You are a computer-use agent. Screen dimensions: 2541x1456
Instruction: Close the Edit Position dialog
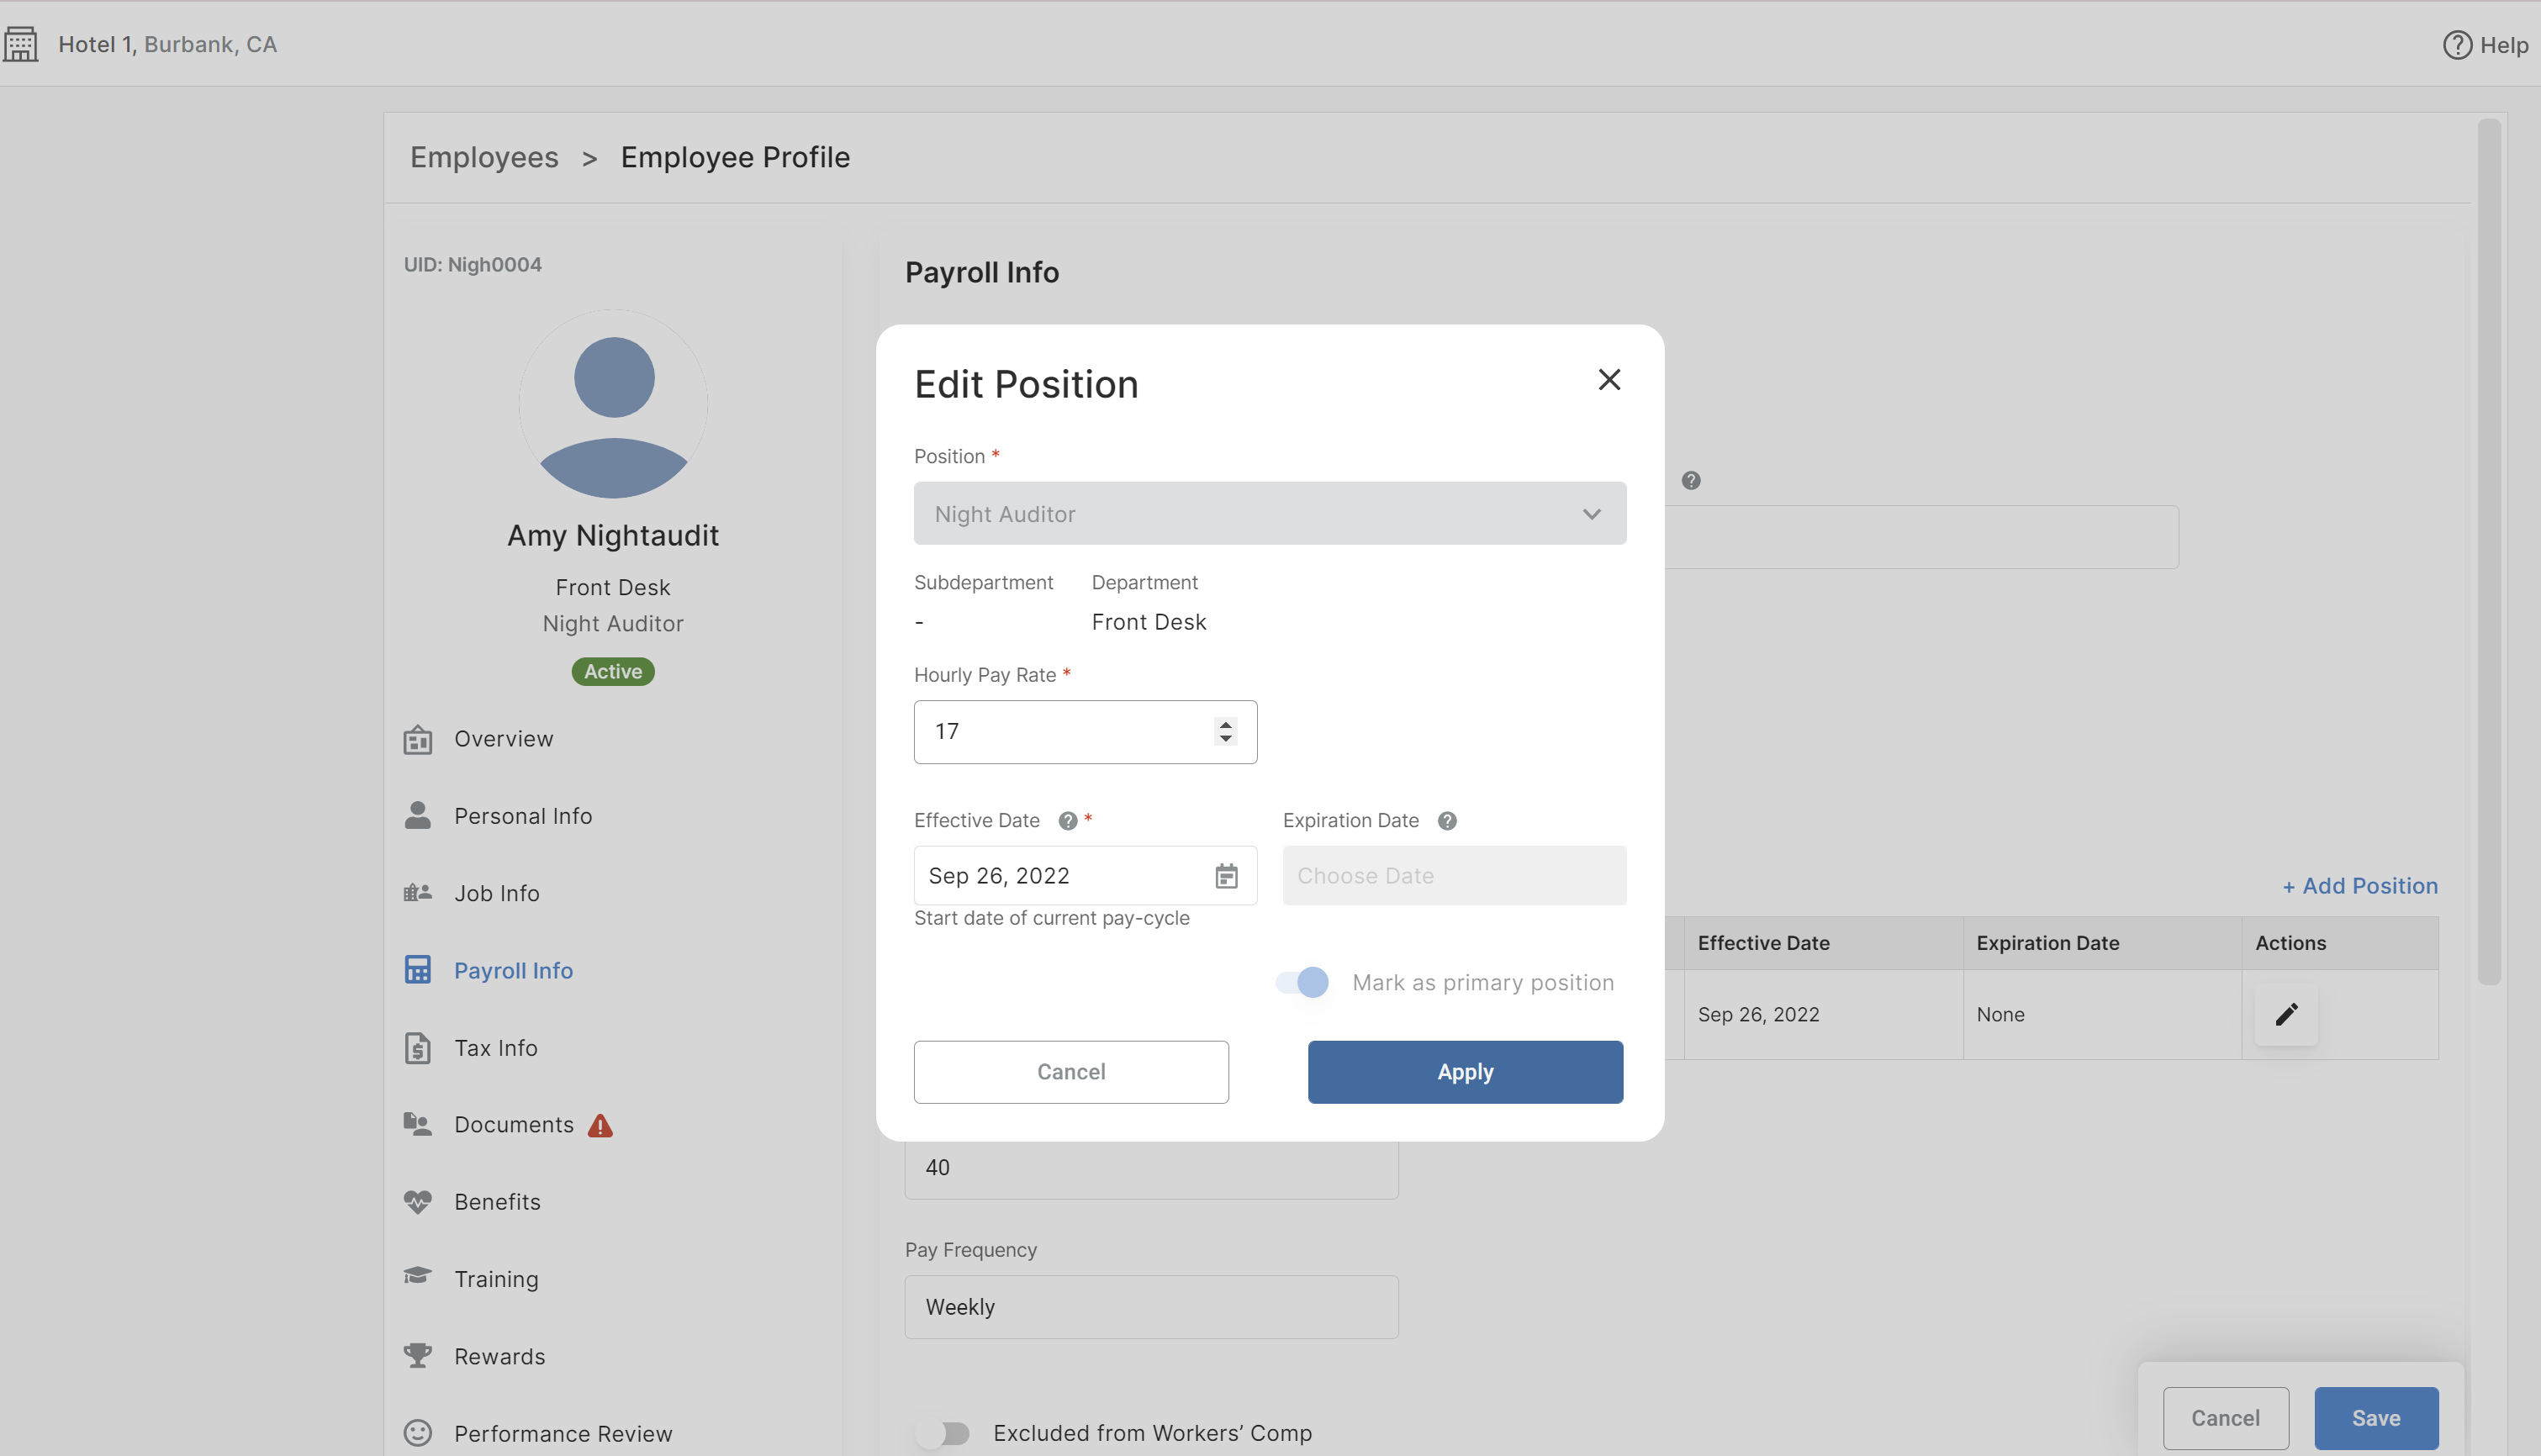click(x=1609, y=380)
